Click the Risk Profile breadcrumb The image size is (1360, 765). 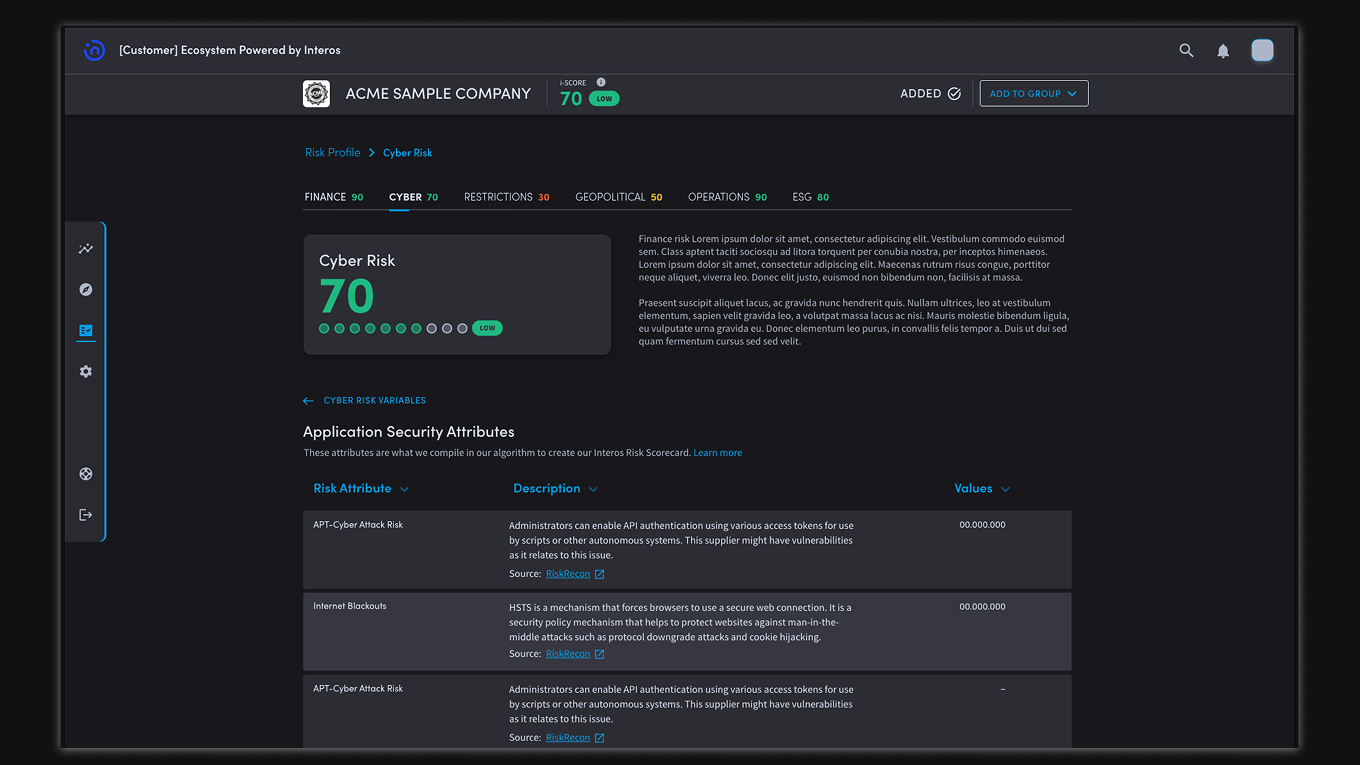point(332,152)
